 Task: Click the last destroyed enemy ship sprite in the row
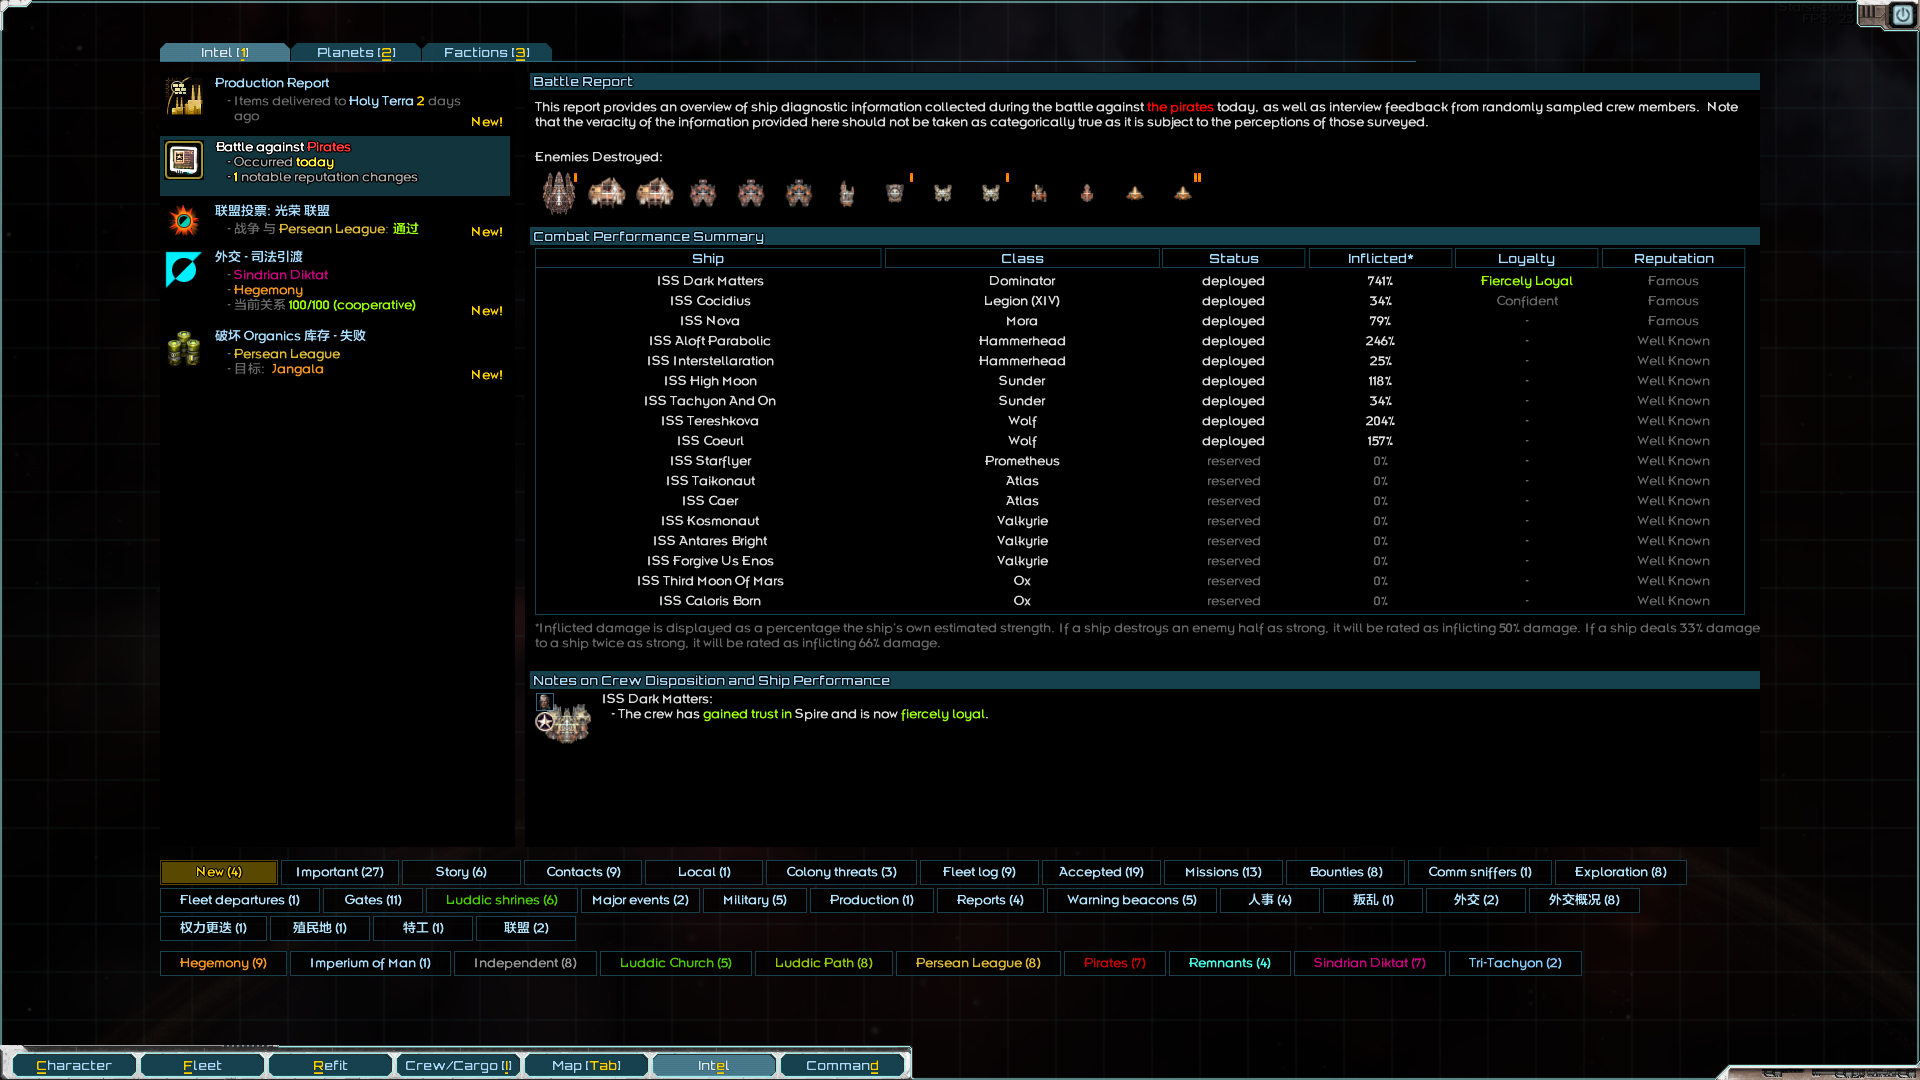[x=1183, y=192]
